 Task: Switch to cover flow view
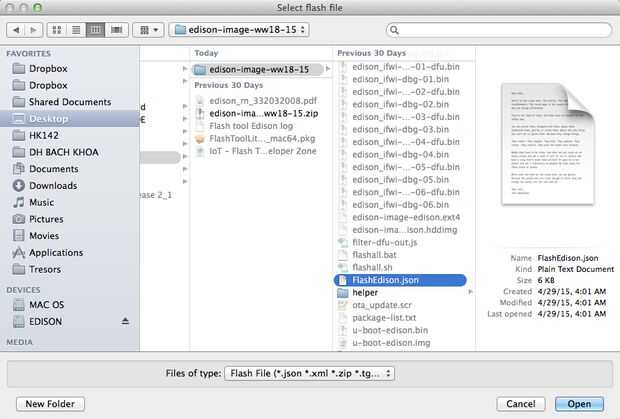(x=117, y=30)
